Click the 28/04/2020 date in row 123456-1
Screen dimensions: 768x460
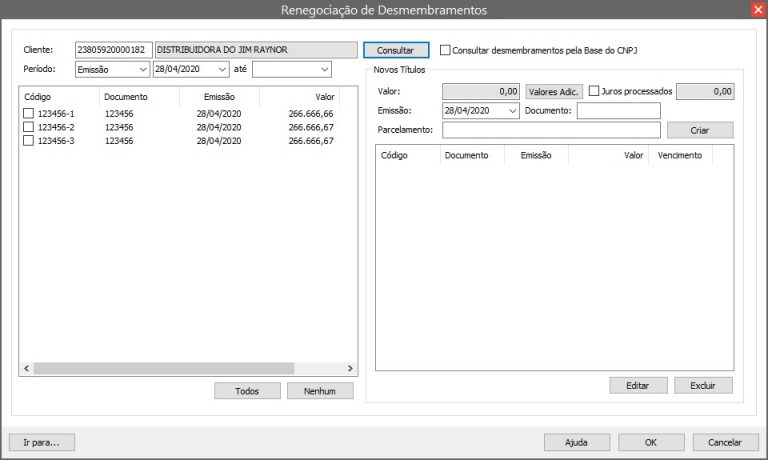219,114
